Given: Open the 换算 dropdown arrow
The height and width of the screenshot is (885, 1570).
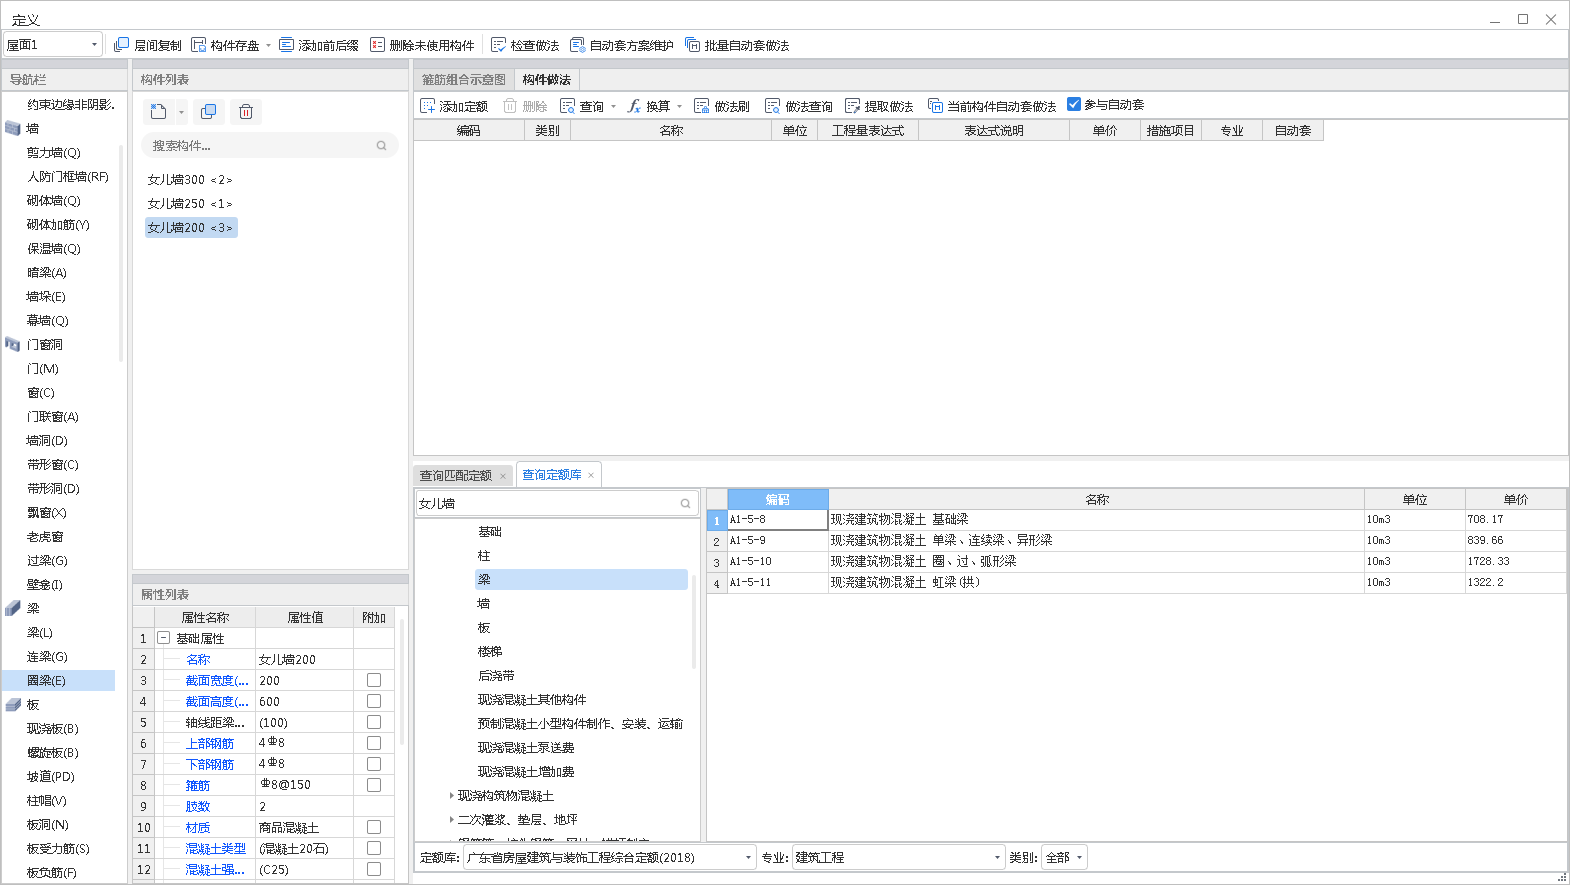Looking at the screenshot, I should tap(679, 106).
